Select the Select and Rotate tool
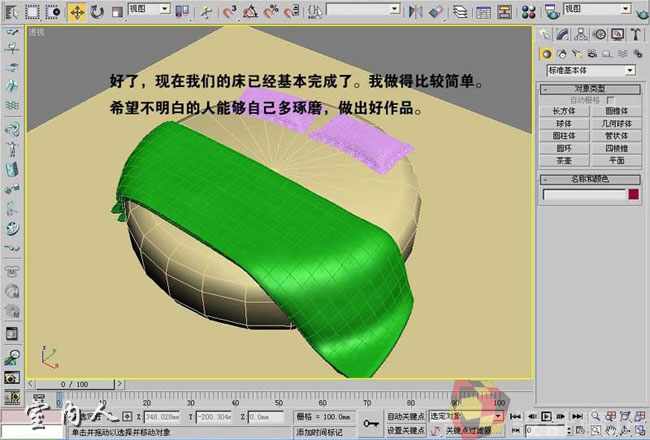 (97, 12)
